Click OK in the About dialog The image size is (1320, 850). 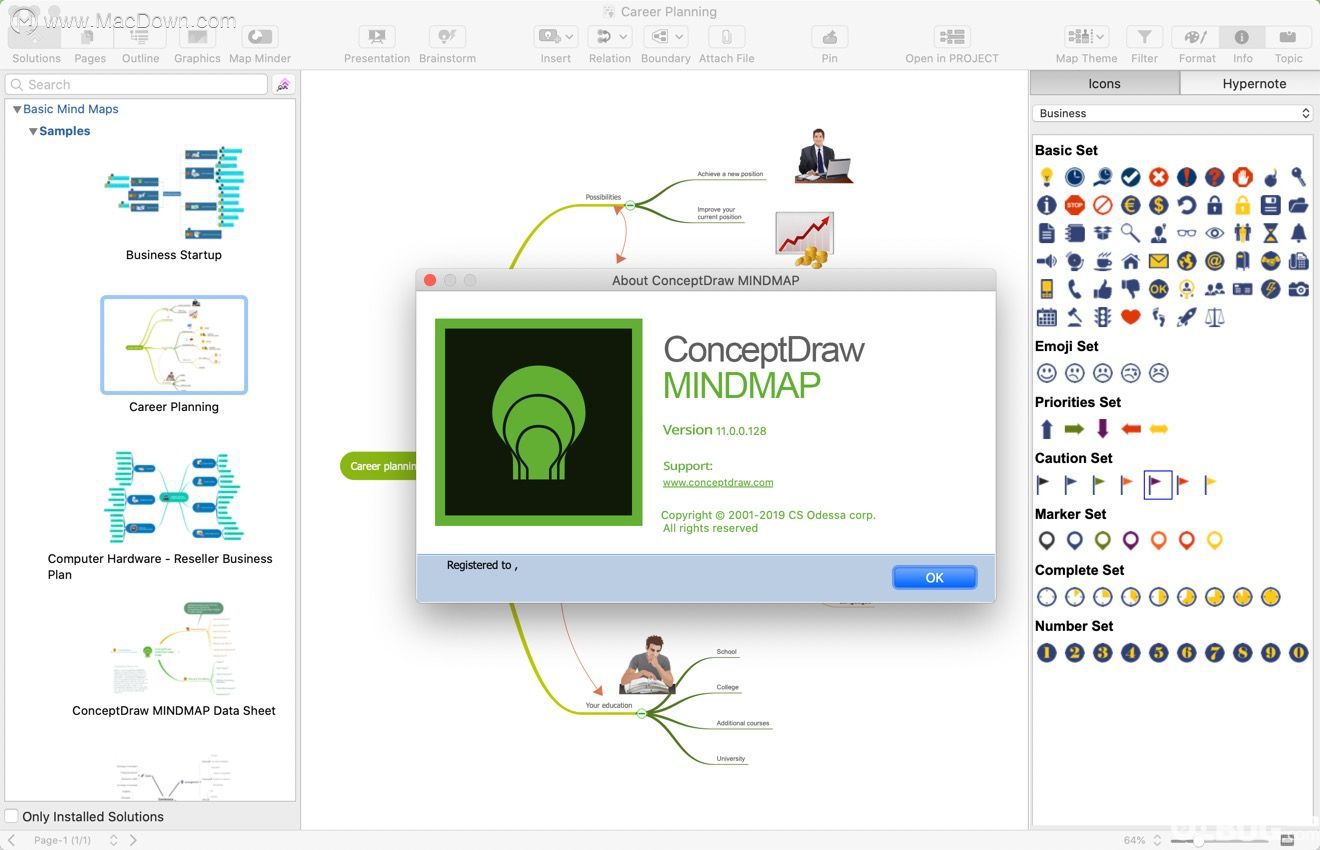click(934, 577)
